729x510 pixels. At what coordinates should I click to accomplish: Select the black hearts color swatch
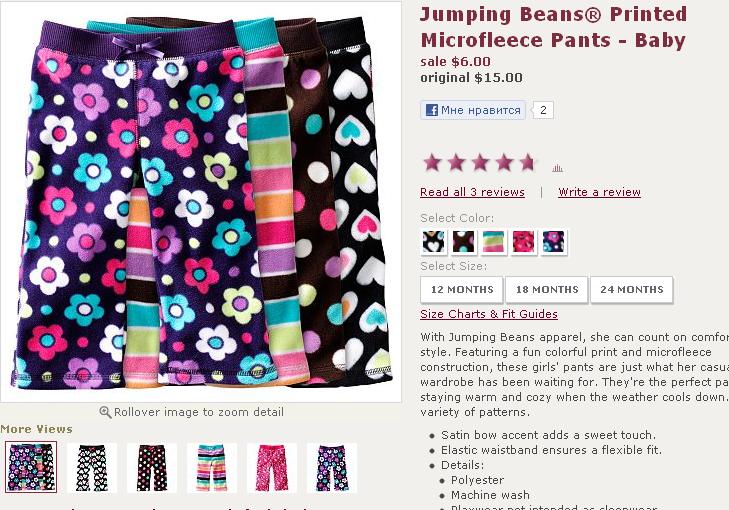click(x=433, y=242)
